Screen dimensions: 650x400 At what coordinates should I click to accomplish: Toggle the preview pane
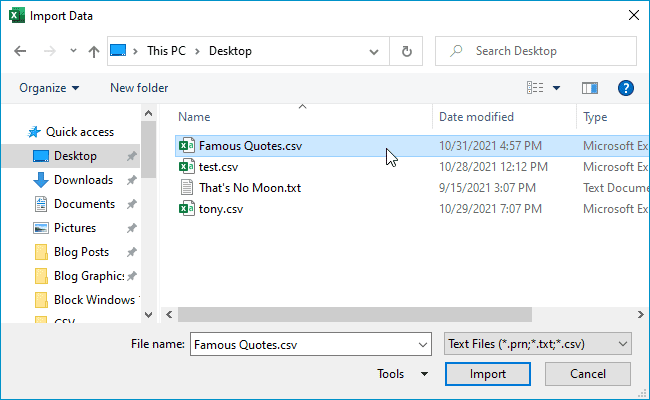589,88
